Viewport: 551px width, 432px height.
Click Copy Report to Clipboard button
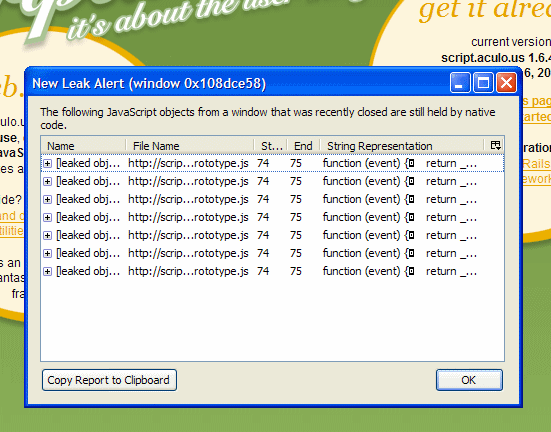click(109, 380)
